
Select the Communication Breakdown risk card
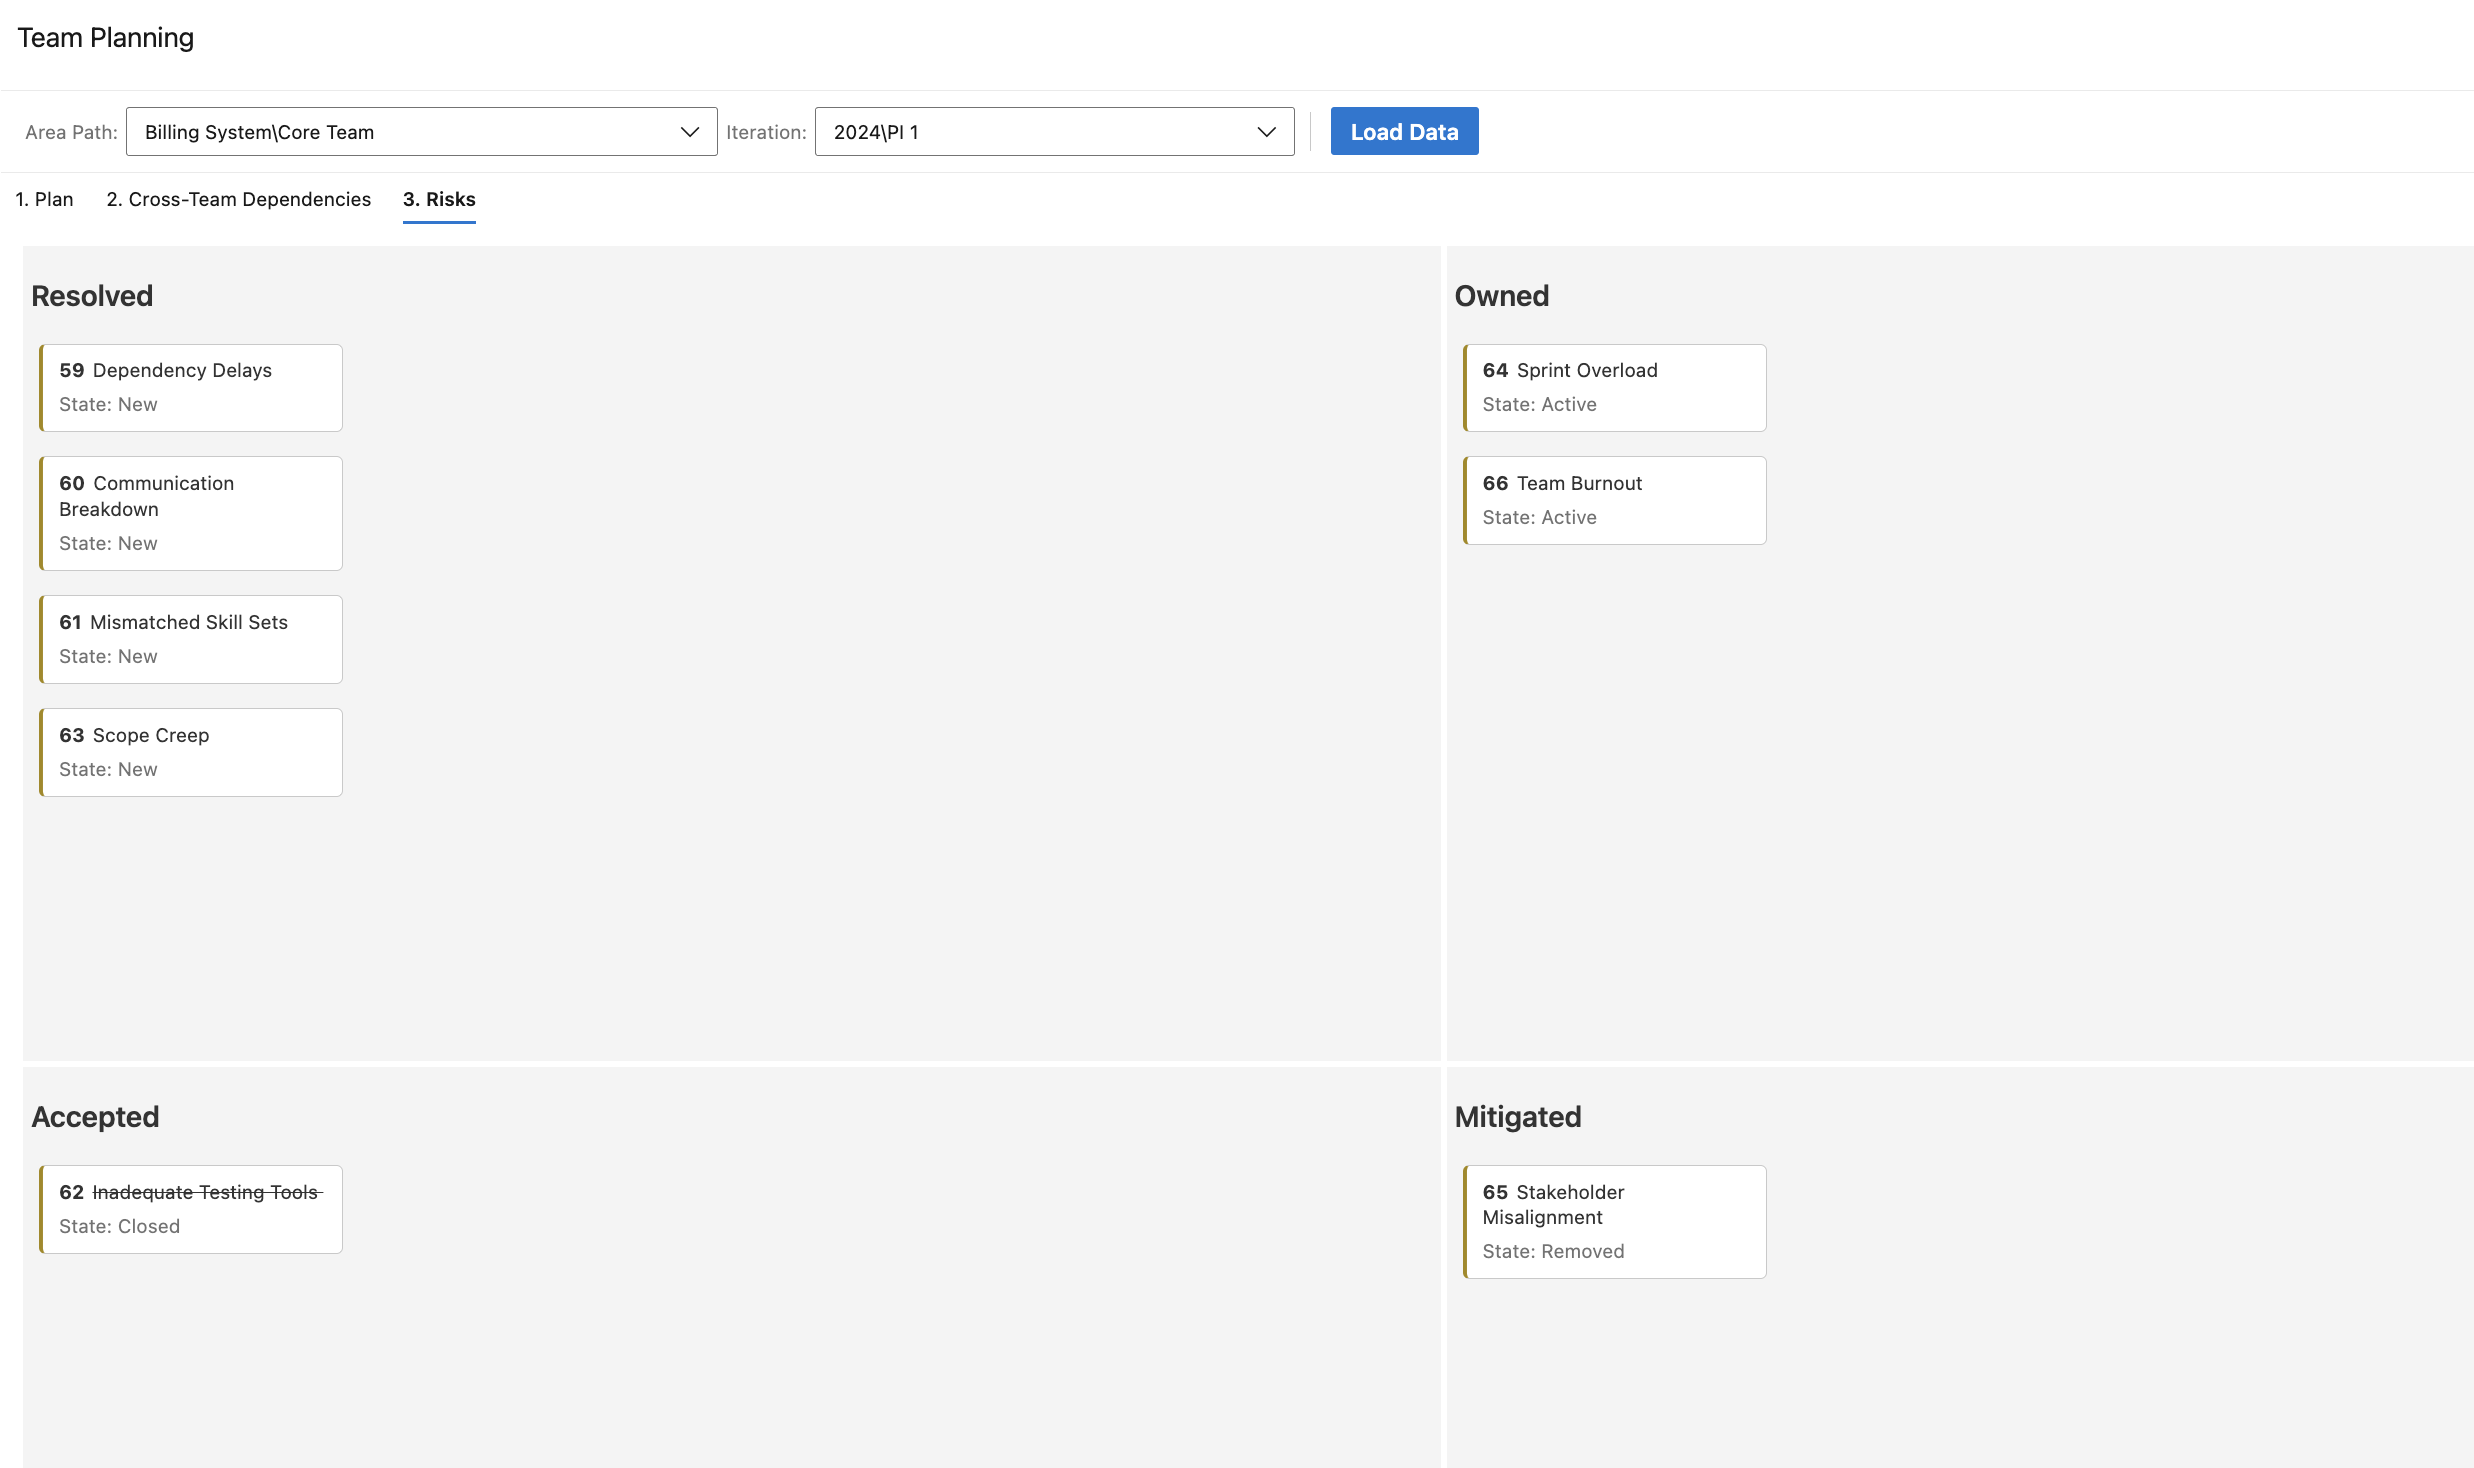190,512
